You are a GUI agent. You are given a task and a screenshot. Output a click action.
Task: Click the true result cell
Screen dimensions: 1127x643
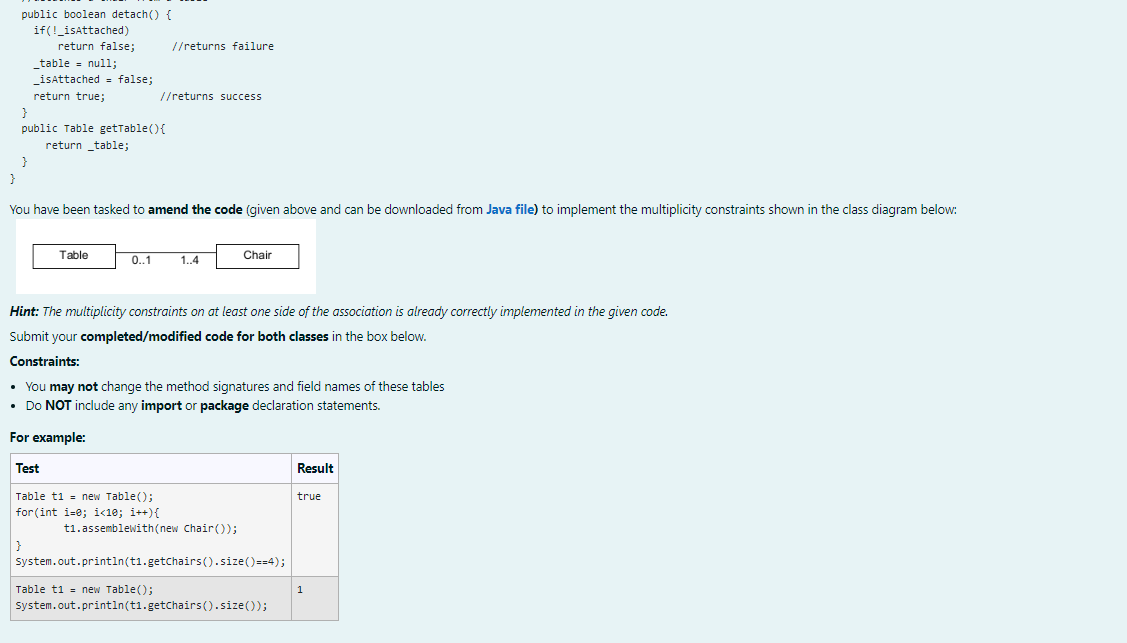tap(309, 495)
